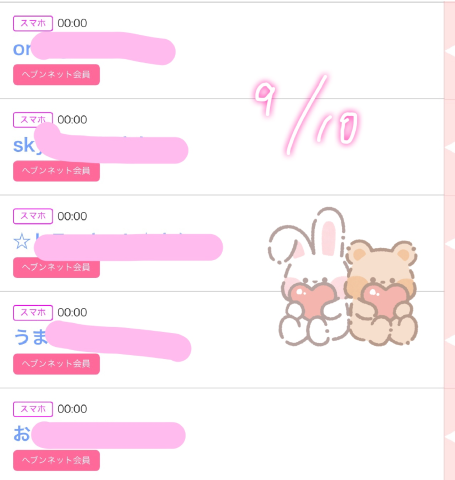This screenshot has height=480, width=455.
Task: Open the user name starting with 'sk'
Action: click(100, 145)
